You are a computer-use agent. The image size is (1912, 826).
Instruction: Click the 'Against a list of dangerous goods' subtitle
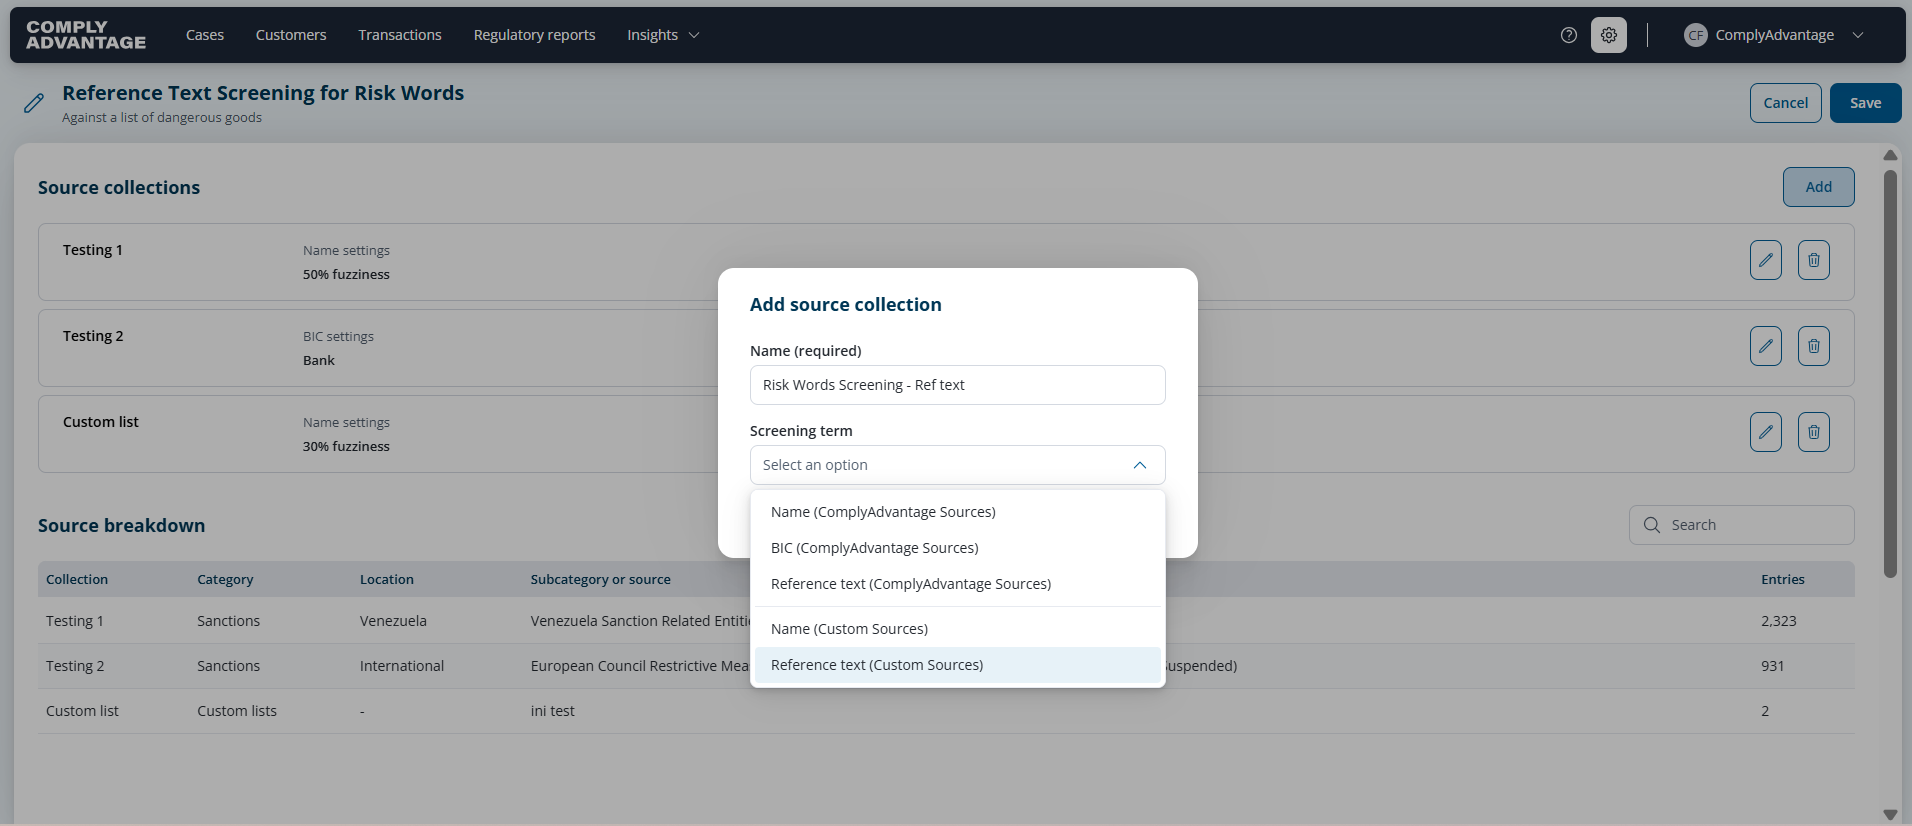pos(162,118)
